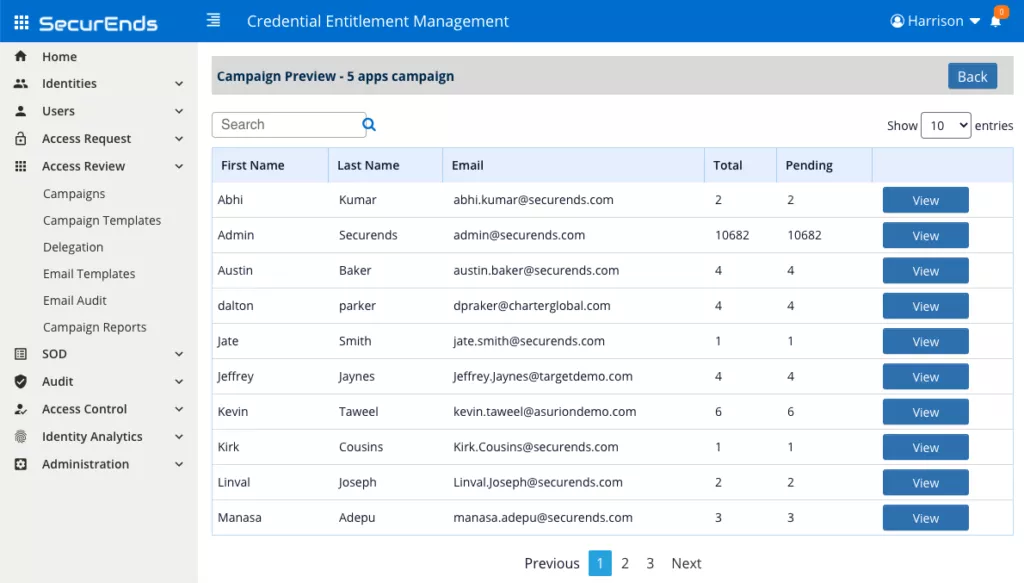Open Campaigns in the sidebar
Screen dimensions: 1024x583
click(74, 194)
